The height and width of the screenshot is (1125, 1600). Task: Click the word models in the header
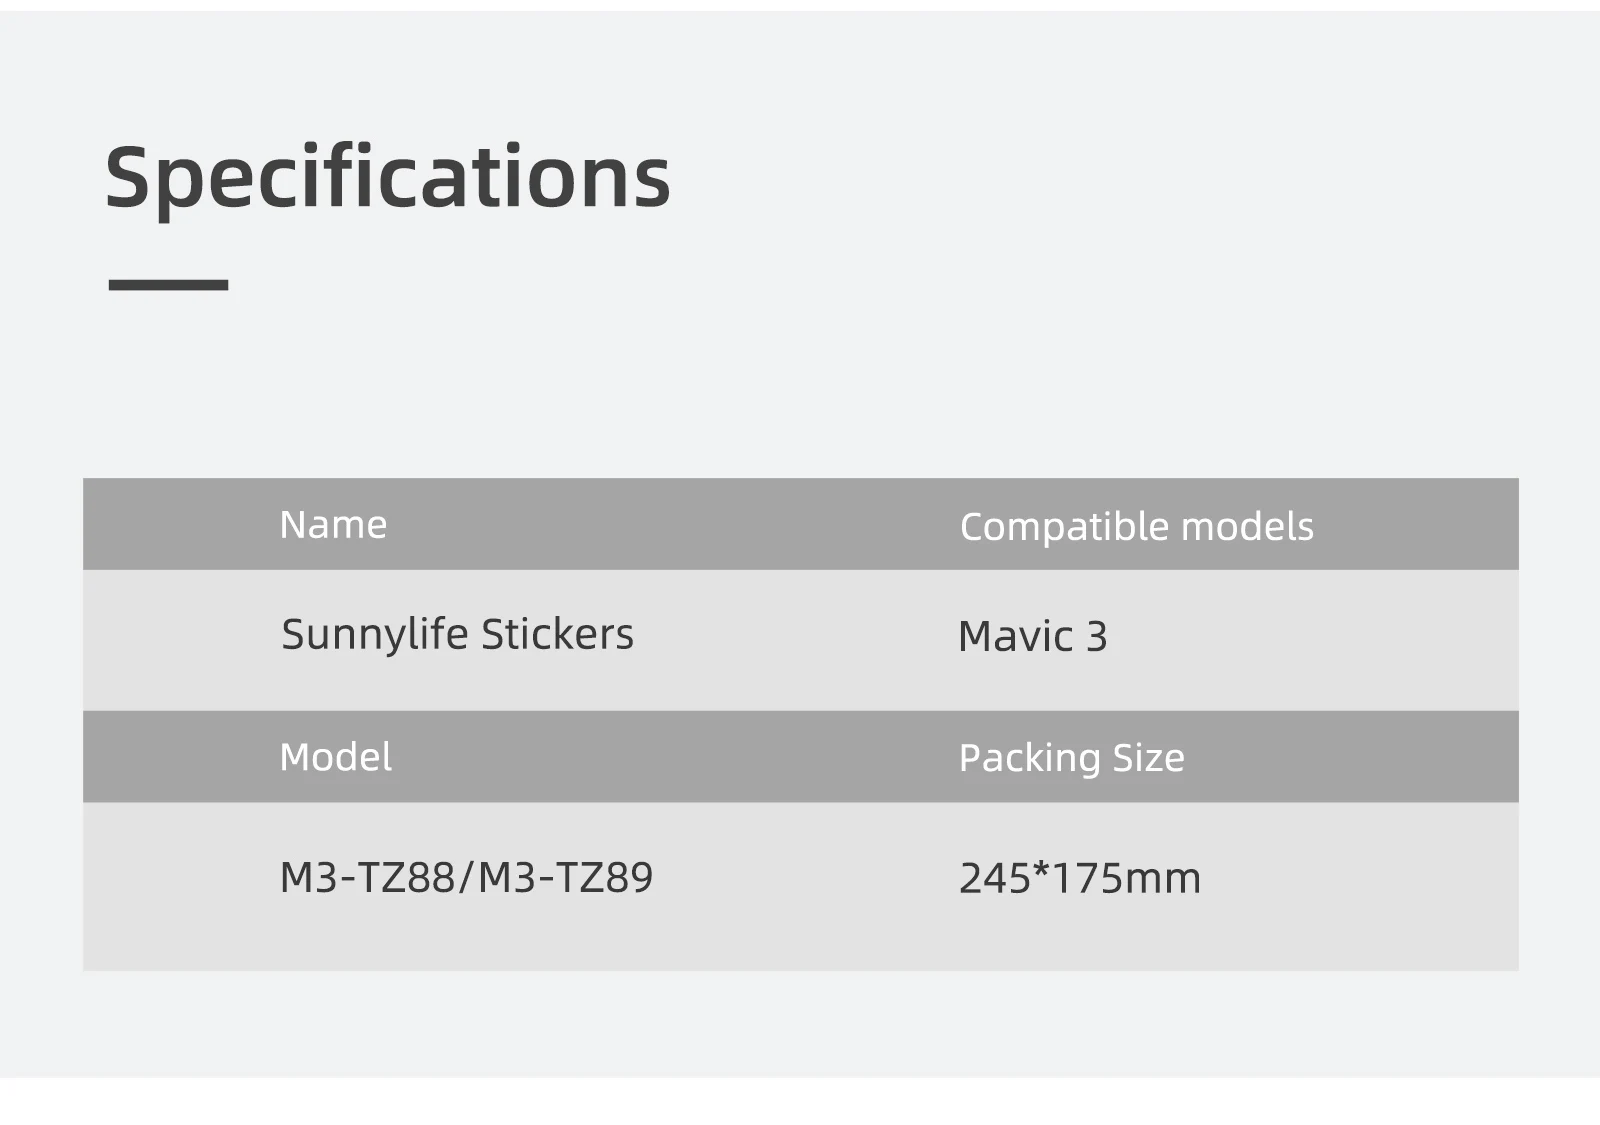[x=1247, y=527]
